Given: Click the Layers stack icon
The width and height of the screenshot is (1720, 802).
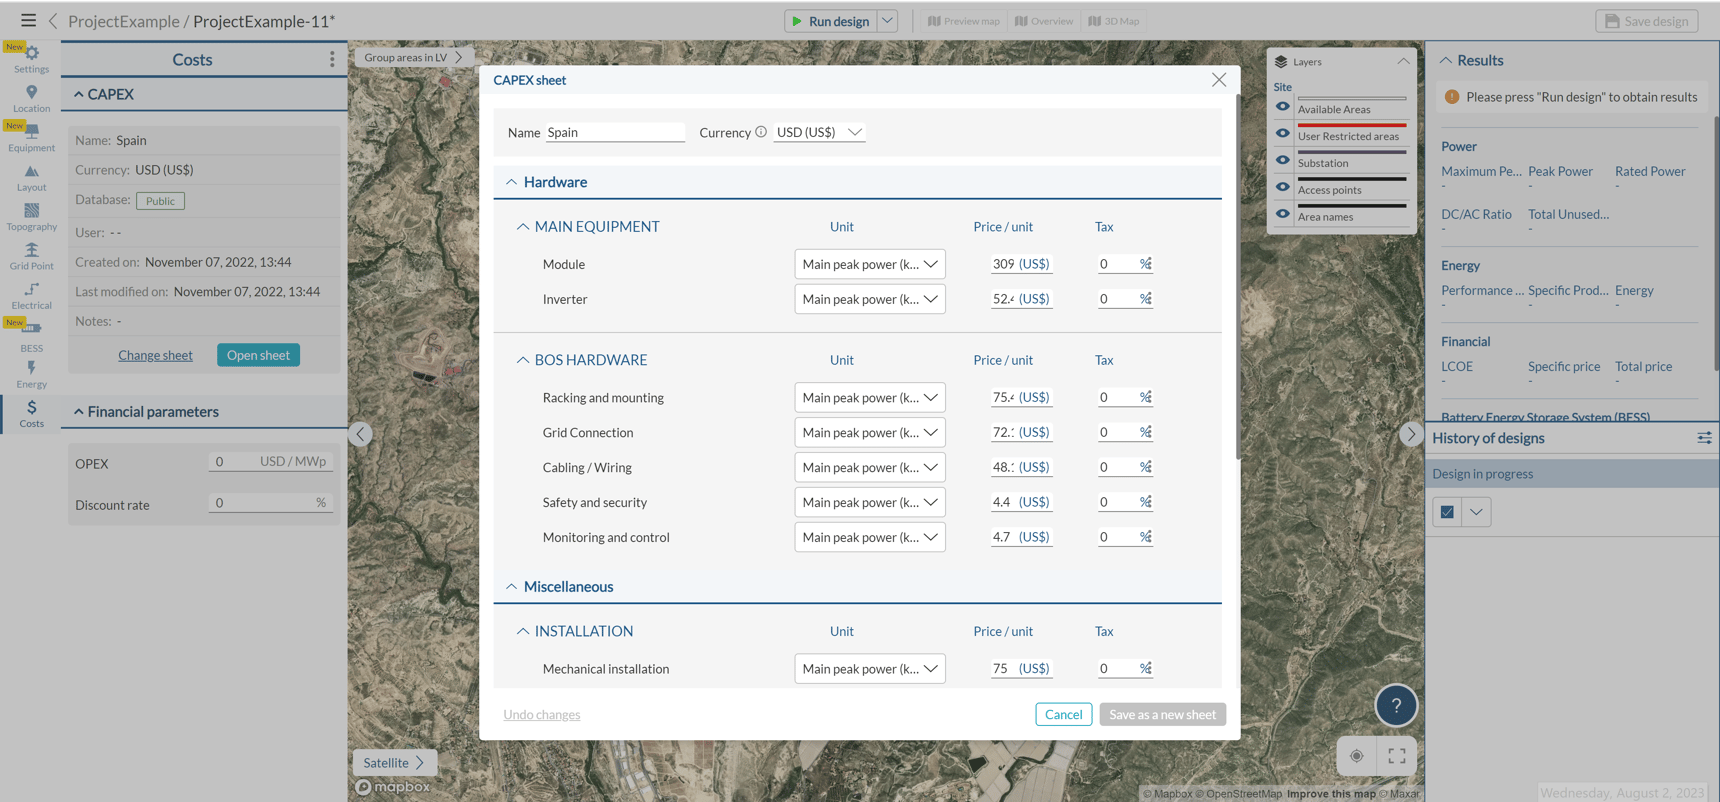Looking at the screenshot, I should coord(1281,62).
